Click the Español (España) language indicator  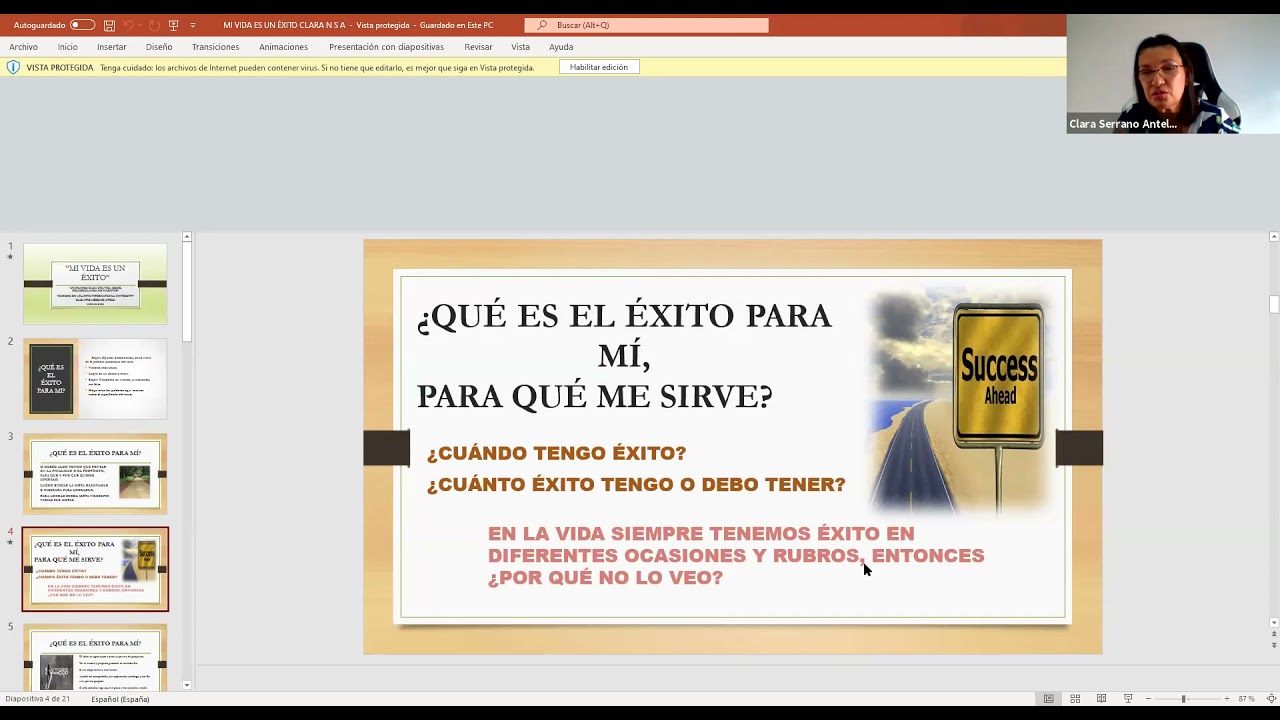(120, 699)
